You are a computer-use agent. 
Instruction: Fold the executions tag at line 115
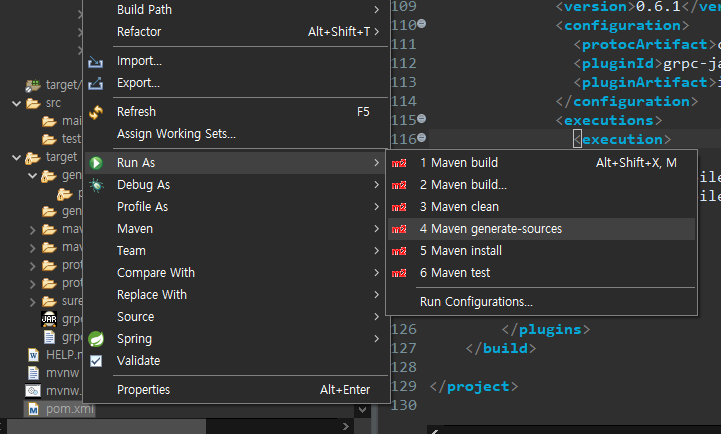pyautogui.click(x=421, y=120)
